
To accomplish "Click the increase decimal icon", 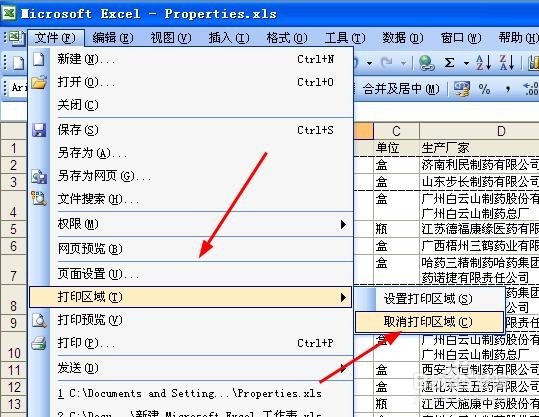I will pyautogui.click(x=530, y=89).
